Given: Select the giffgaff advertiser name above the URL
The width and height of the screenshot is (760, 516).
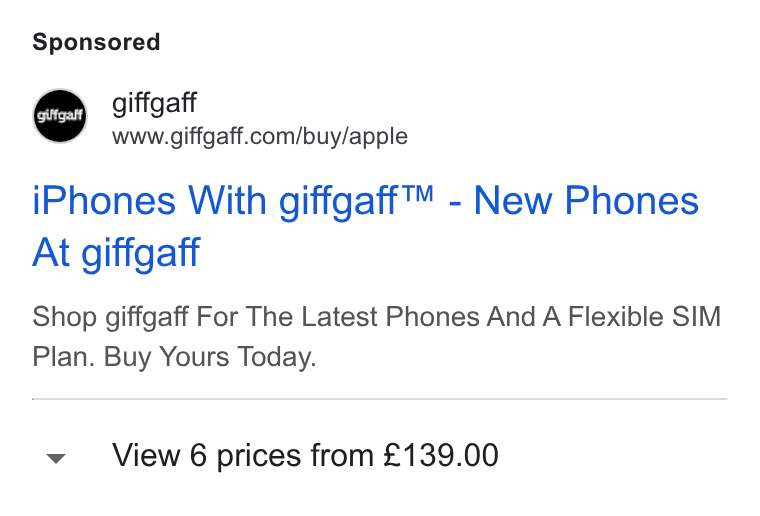Looking at the screenshot, I should coord(154,103).
